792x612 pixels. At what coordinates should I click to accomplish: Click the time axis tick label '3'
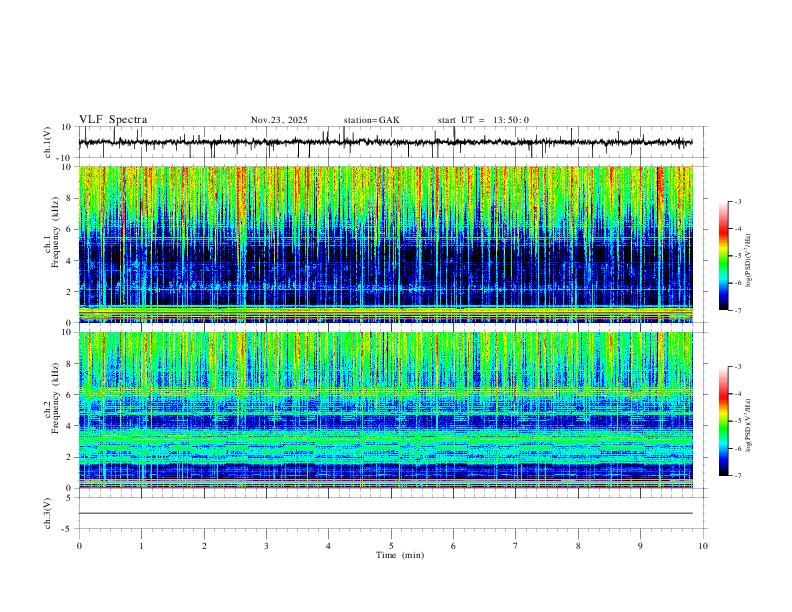(266, 546)
